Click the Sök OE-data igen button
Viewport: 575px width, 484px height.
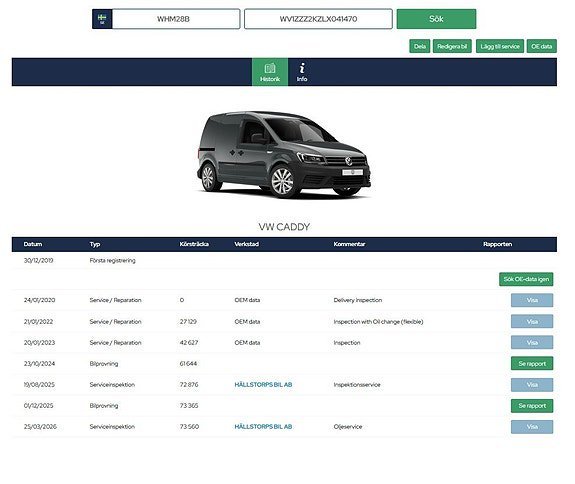pyautogui.click(x=526, y=279)
